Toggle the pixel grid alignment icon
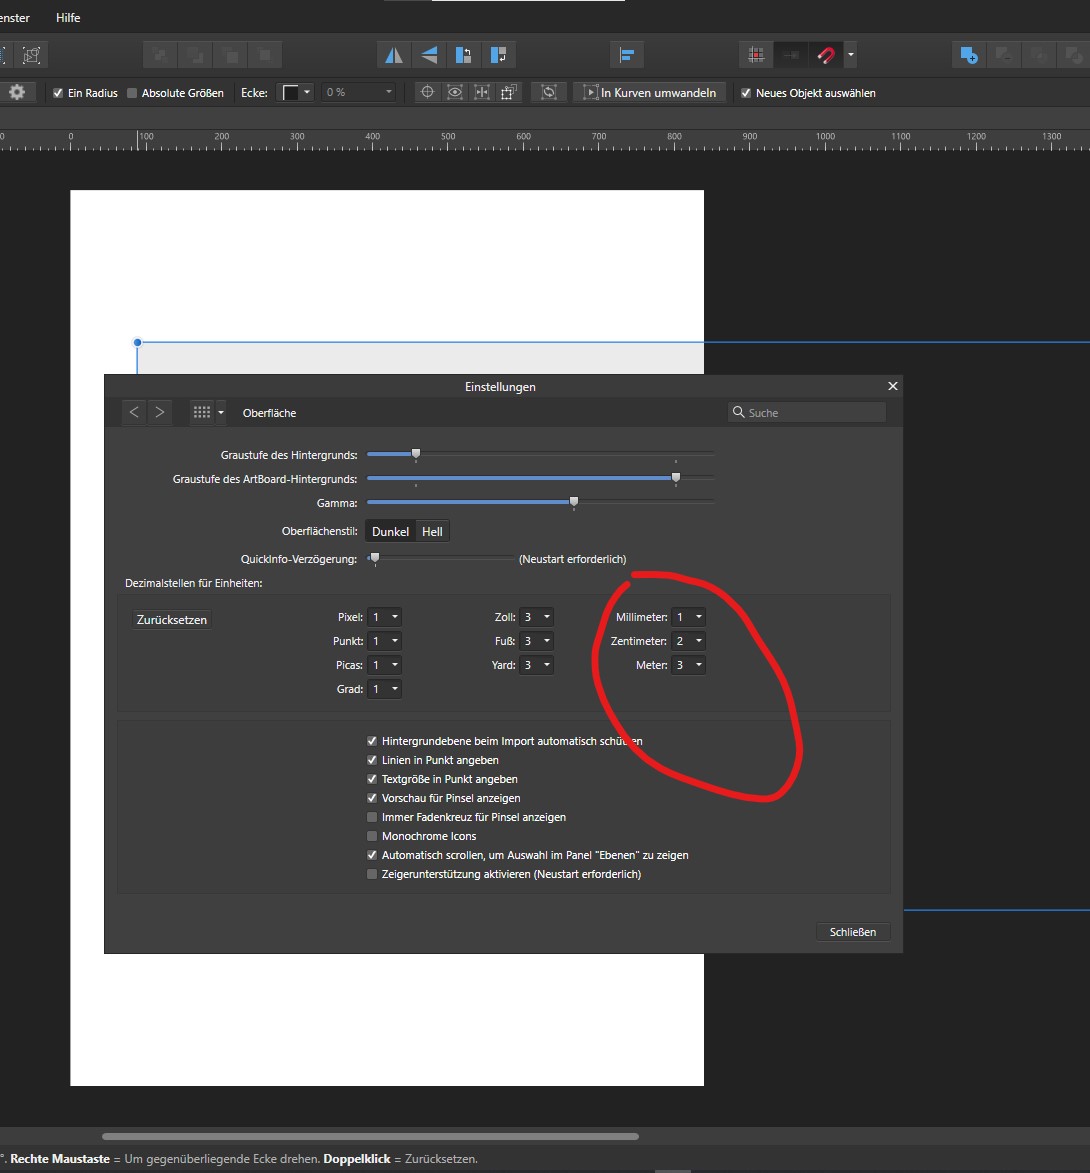This screenshot has height=1173, width=1090. click(756, 55)
